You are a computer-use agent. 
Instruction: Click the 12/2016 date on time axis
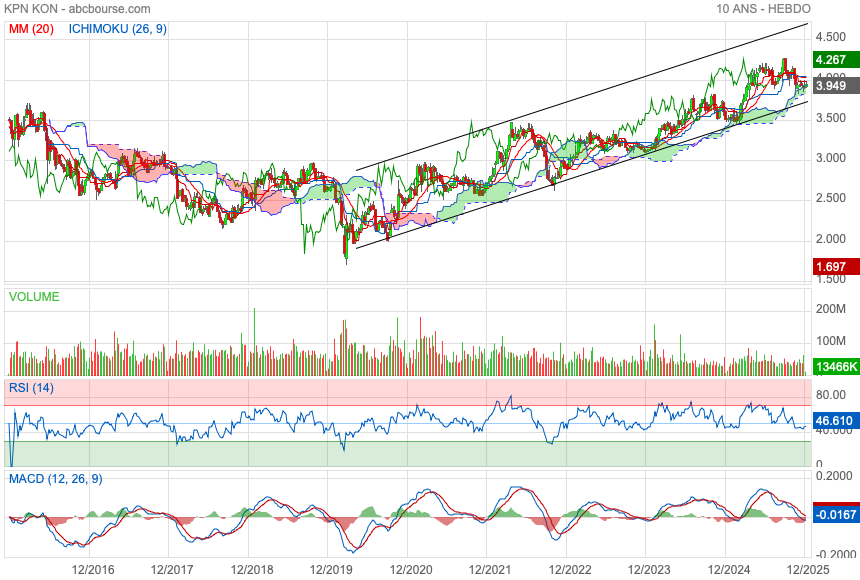(x=93, y=569)
